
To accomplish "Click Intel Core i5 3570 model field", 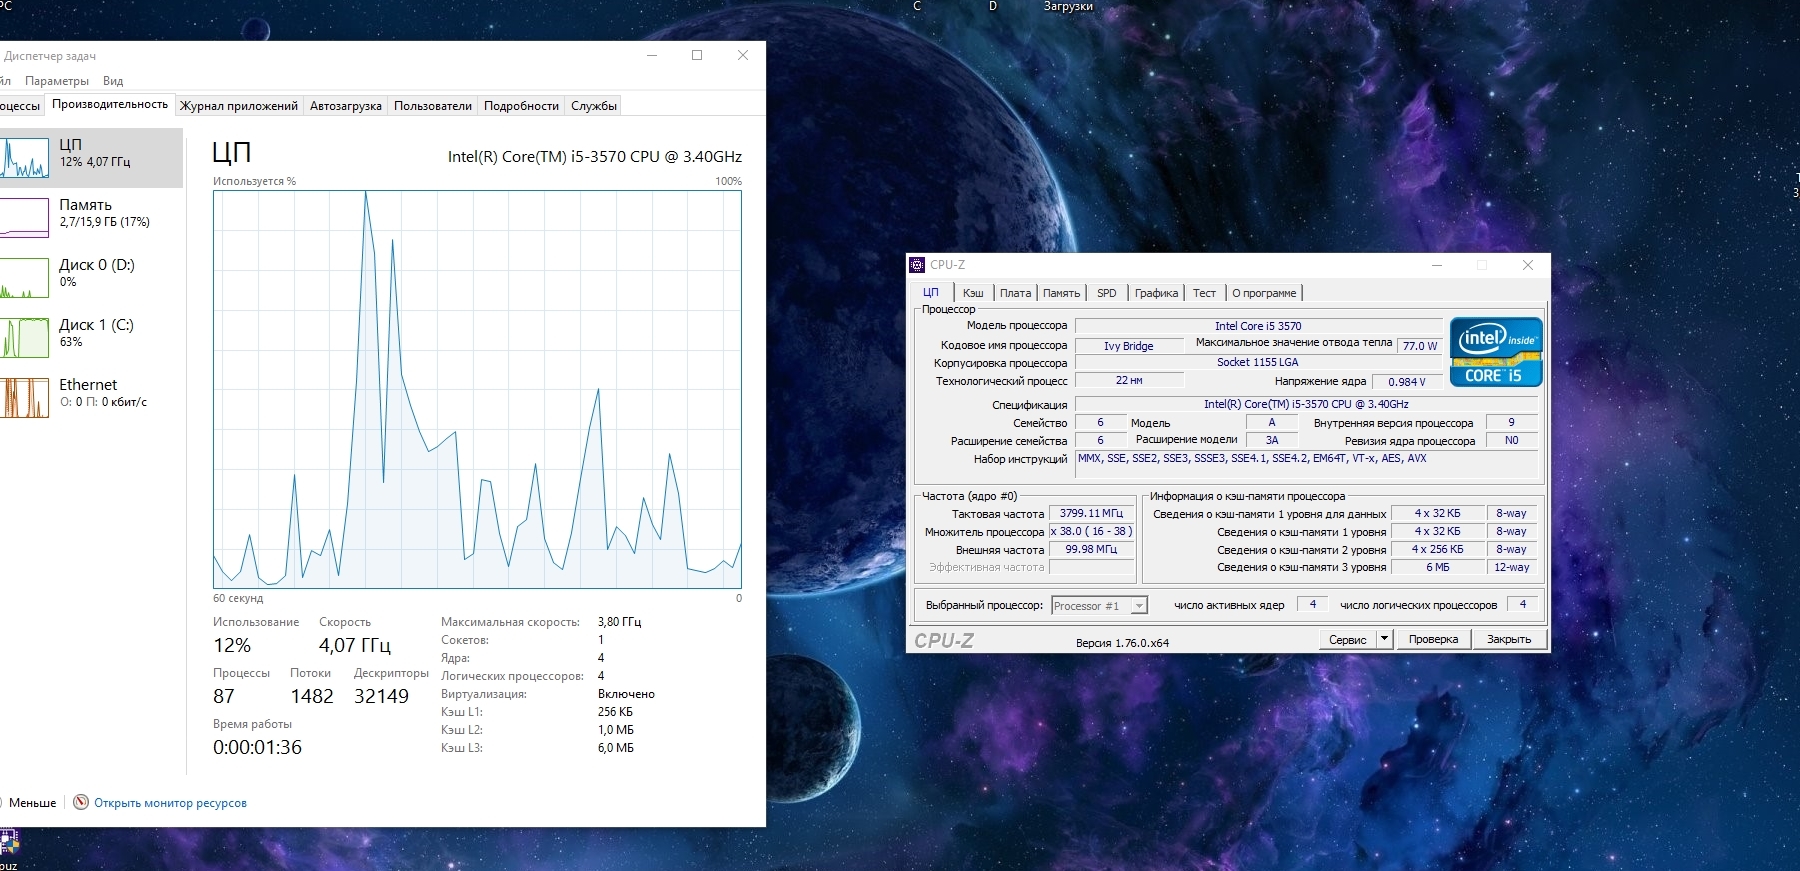I will [1258, 326].
